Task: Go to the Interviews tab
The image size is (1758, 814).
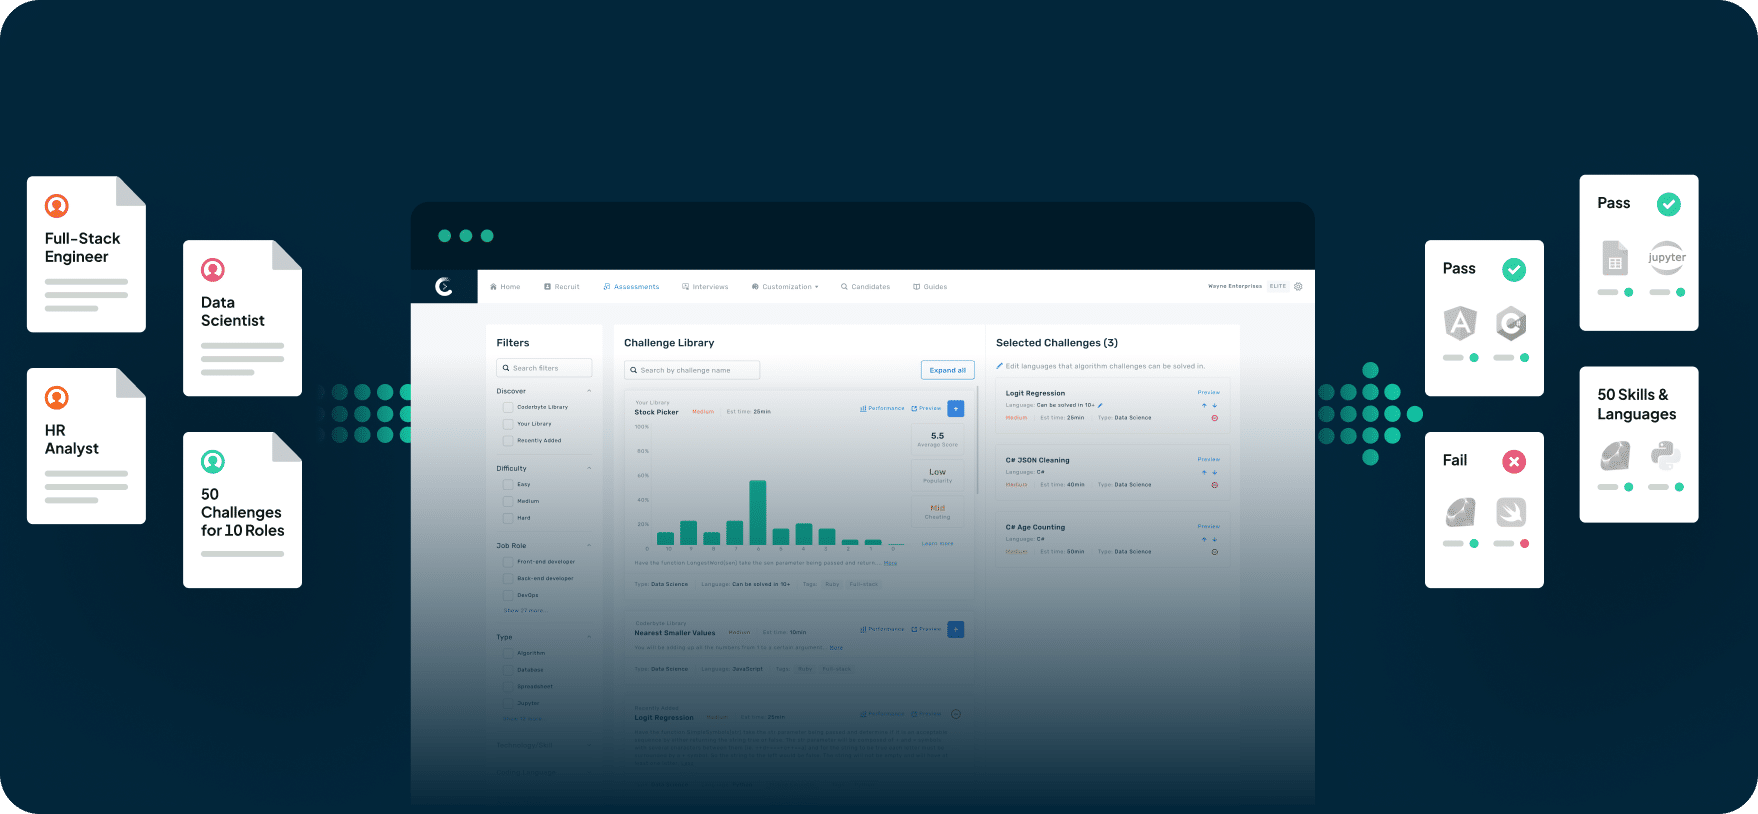Action: (705, 287)
